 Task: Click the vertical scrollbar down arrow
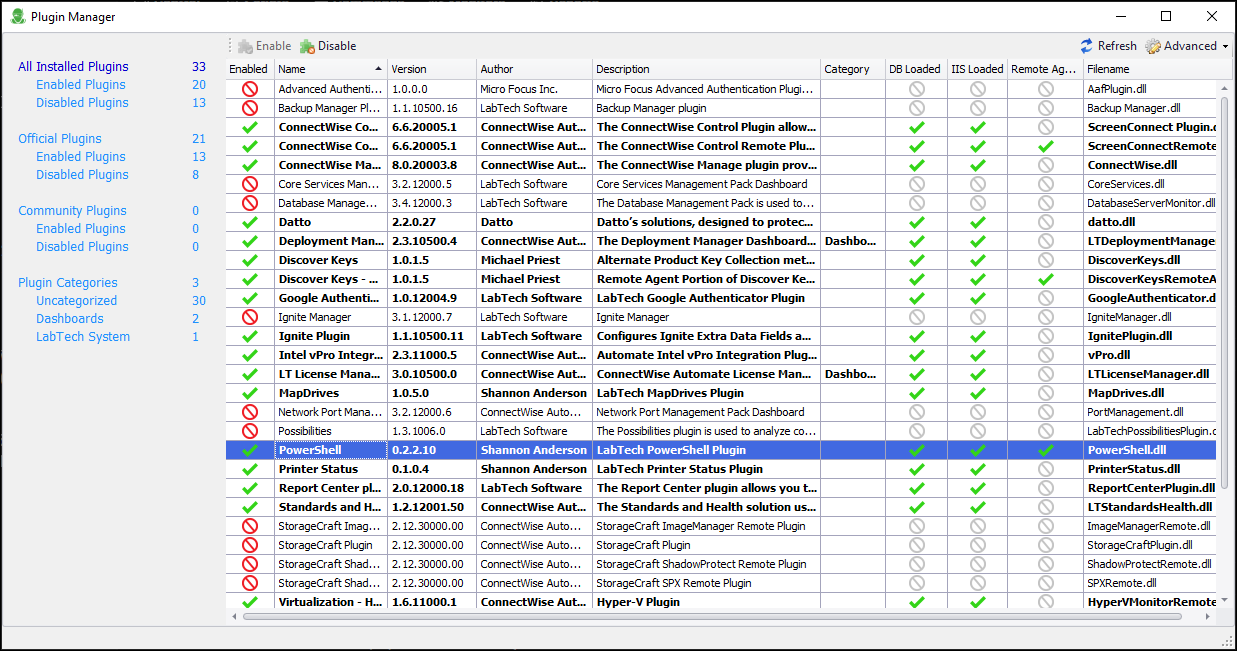coord(1224,600)
